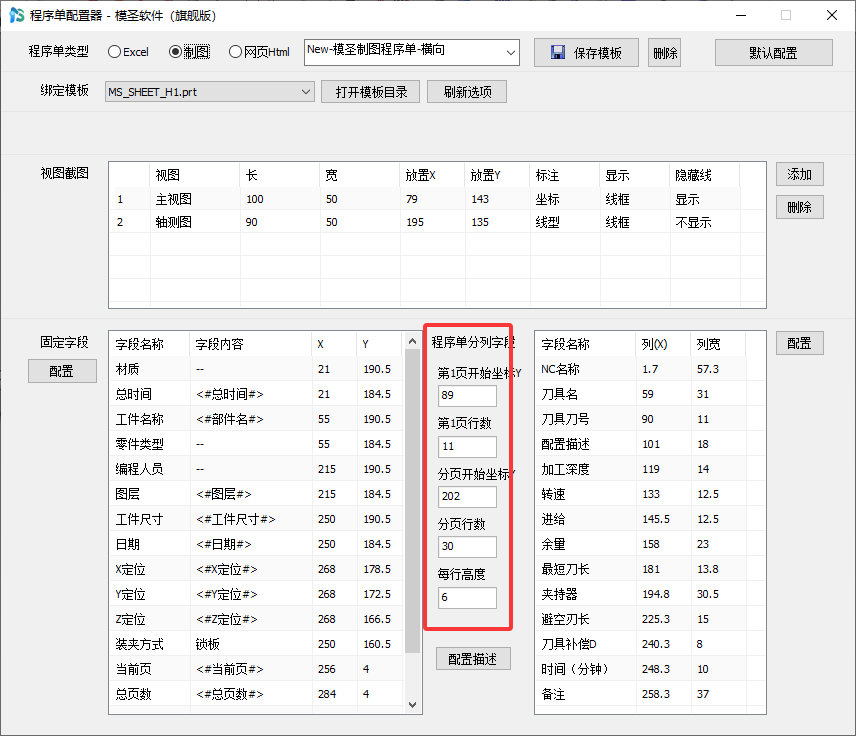Select the X定位 fixed field row
This screenshot has width=856, height=736.
coord(257,569)
